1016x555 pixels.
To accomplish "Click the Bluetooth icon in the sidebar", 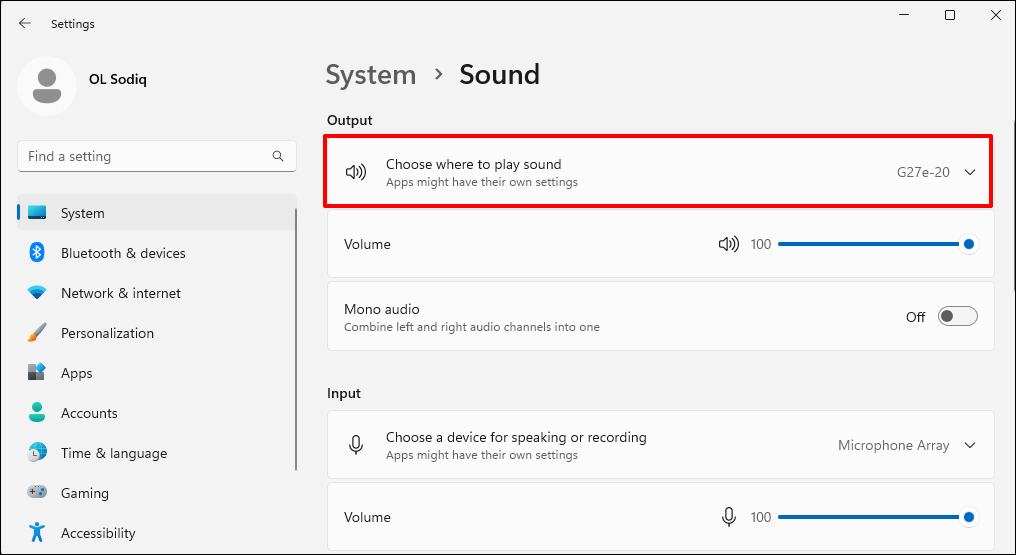I will (x=37, y=253).
